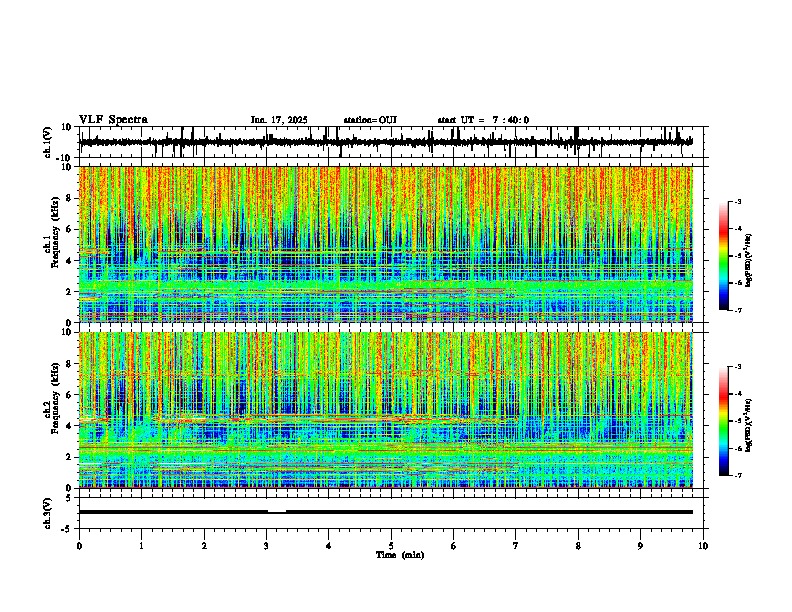Image resolution: width=792 pixels, height=612 pixels.
Task: Click the '0' tick on the time axis
Action: 79,546
